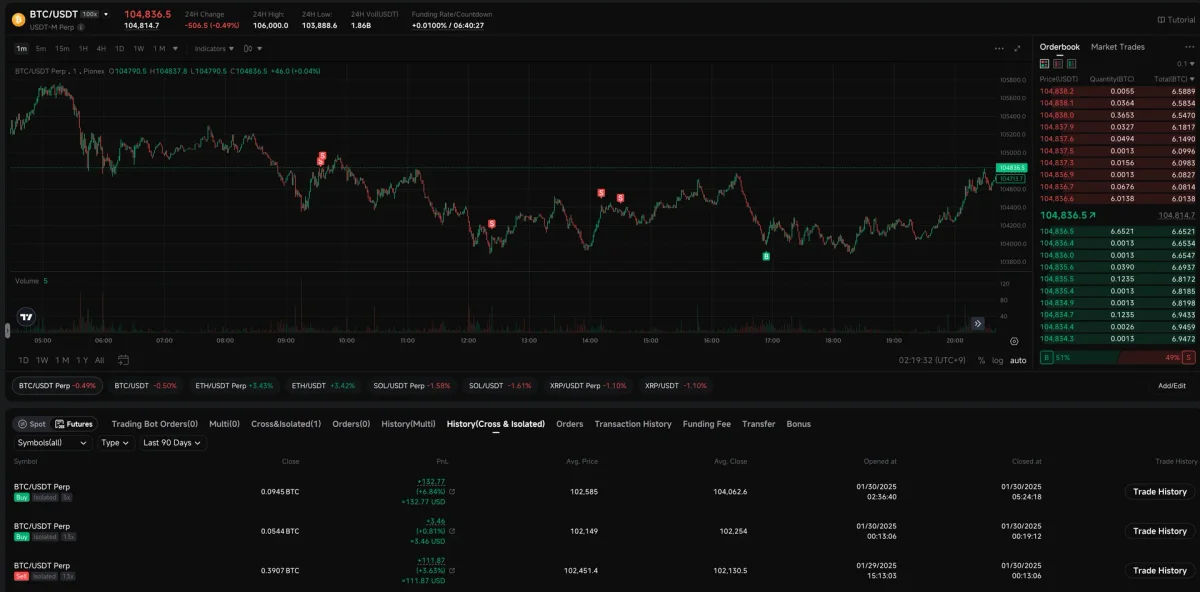The image size is (1200, 592).
Task: Select the combined buy/sell orderbook view icon
Action: click(x=1045, y=63)
